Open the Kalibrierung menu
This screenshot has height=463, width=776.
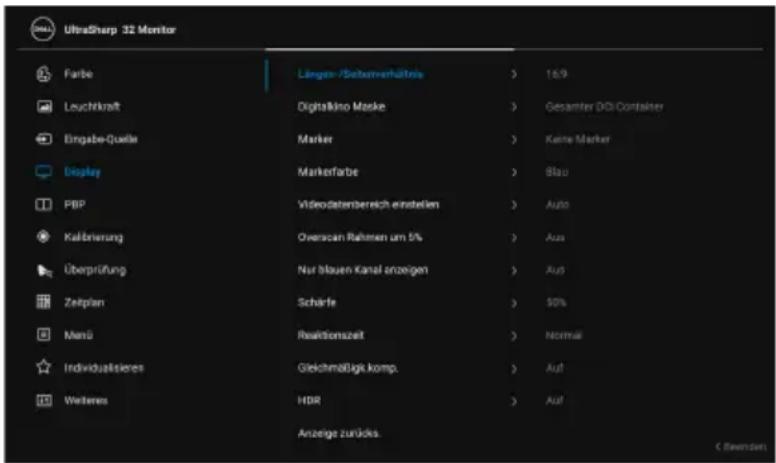94,237
